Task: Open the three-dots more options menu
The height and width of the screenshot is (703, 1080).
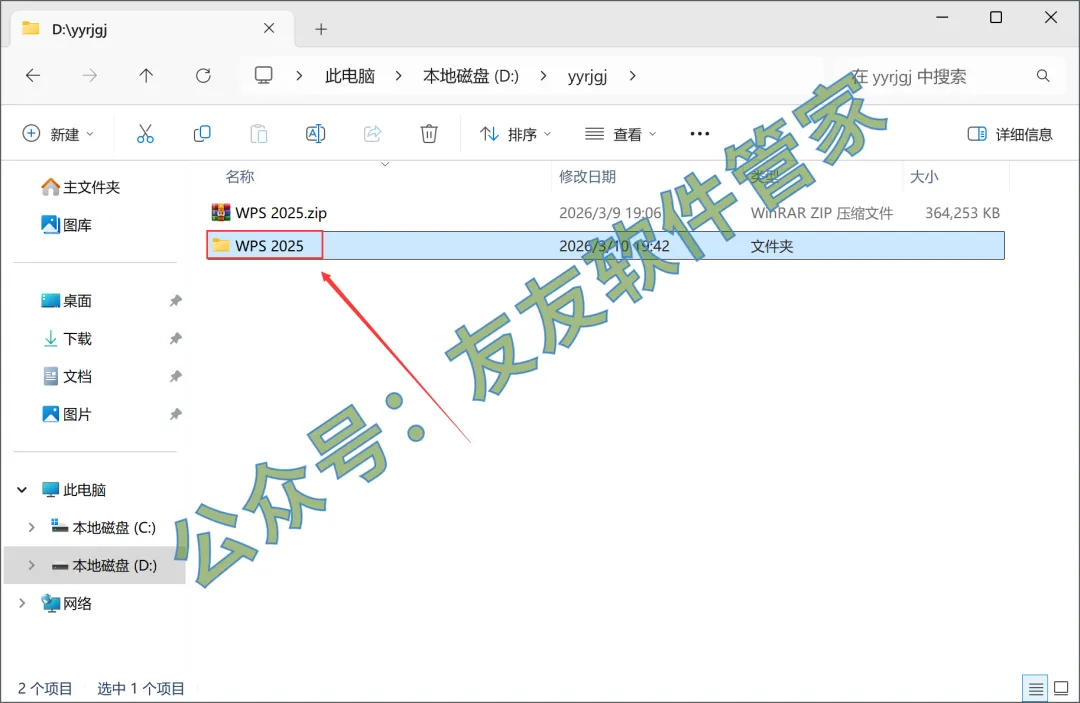Action: [700, 134]
